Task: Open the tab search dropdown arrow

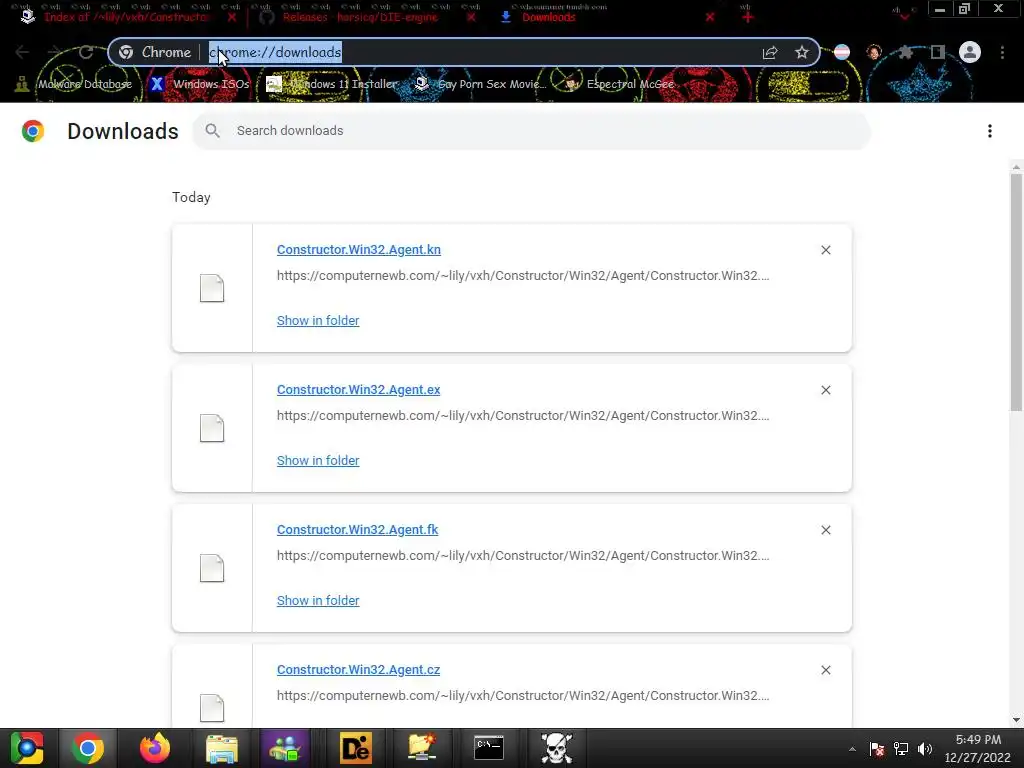Action: tap(904, 16)
